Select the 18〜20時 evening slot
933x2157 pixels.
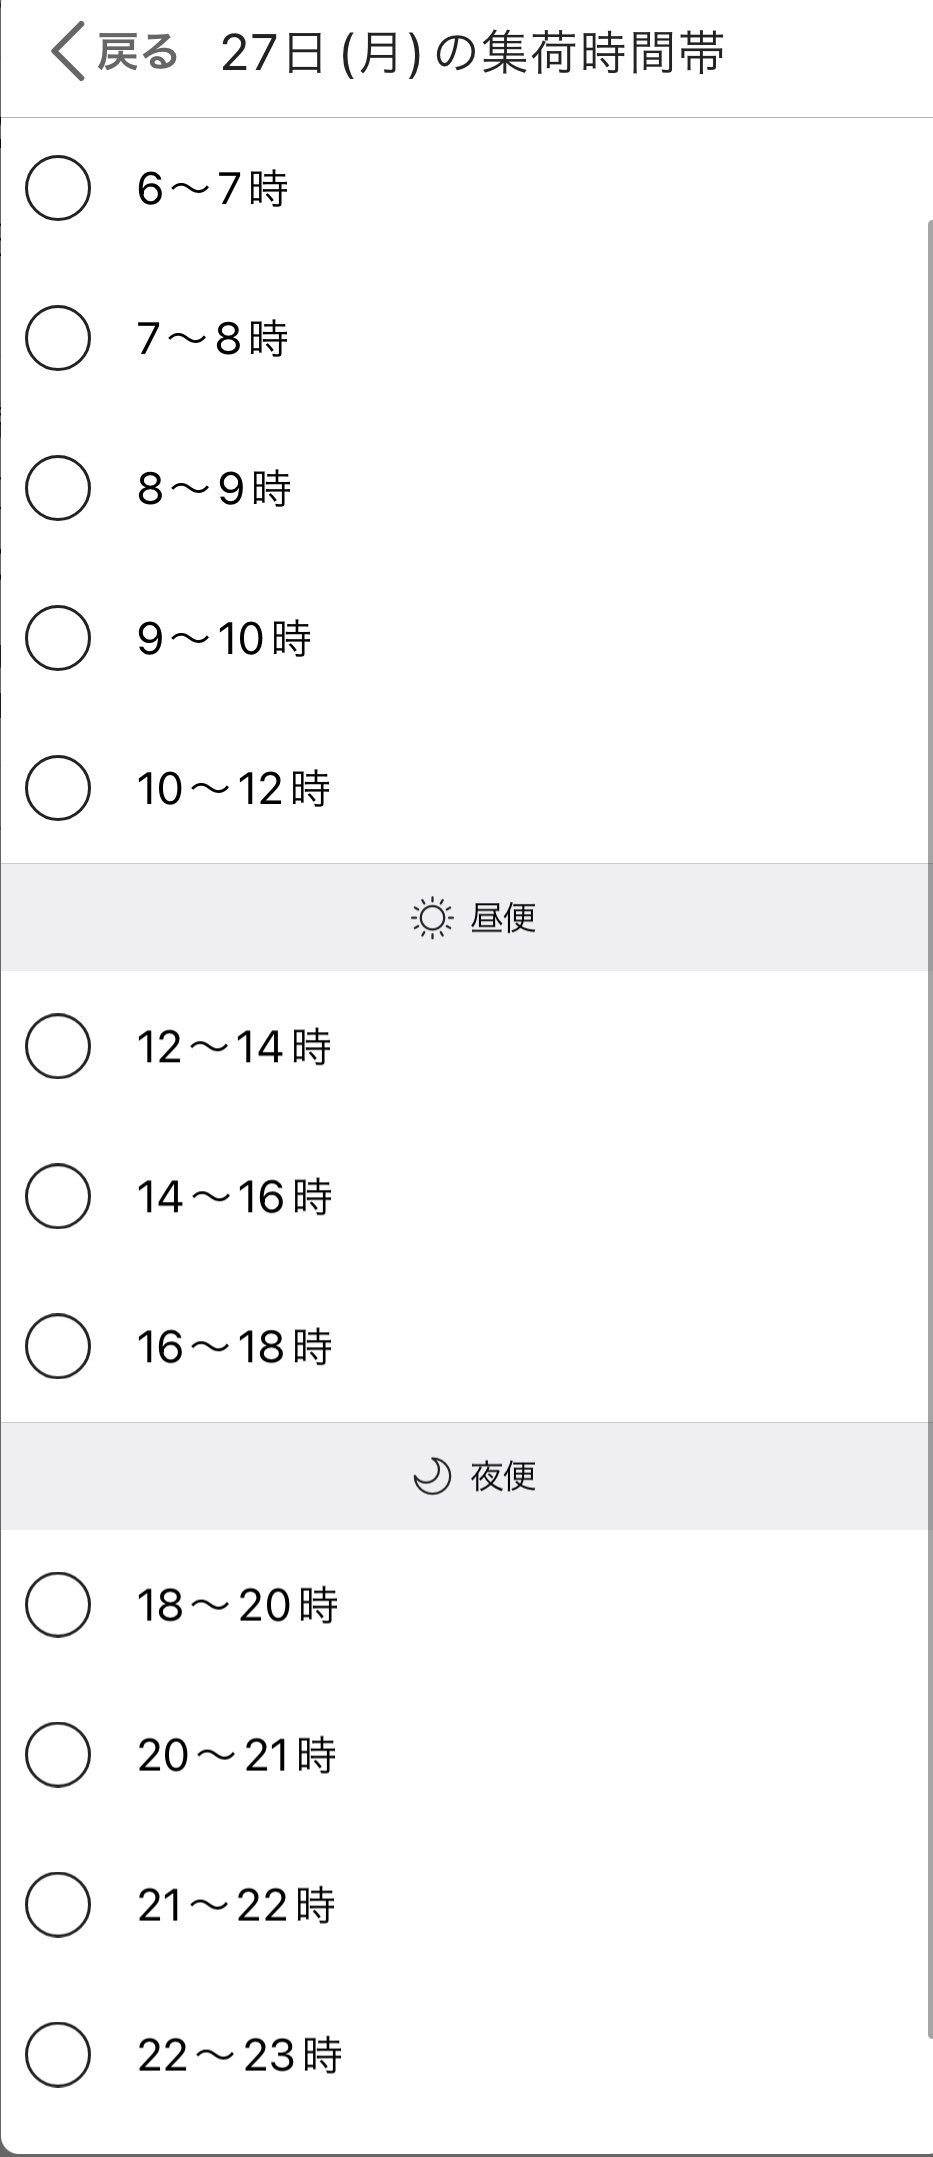click(58, 1605)
